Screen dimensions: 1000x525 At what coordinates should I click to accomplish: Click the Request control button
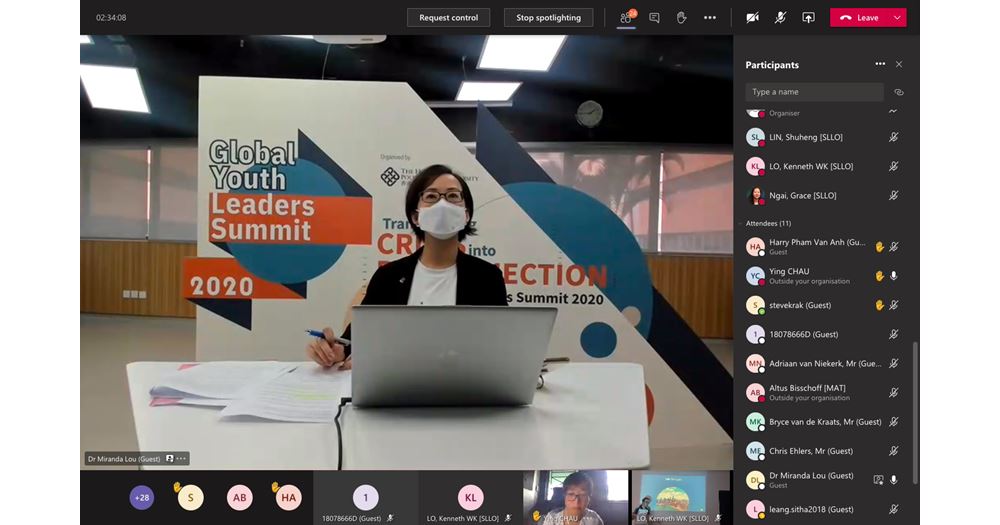pyautogui.click(x=448, y=18)
